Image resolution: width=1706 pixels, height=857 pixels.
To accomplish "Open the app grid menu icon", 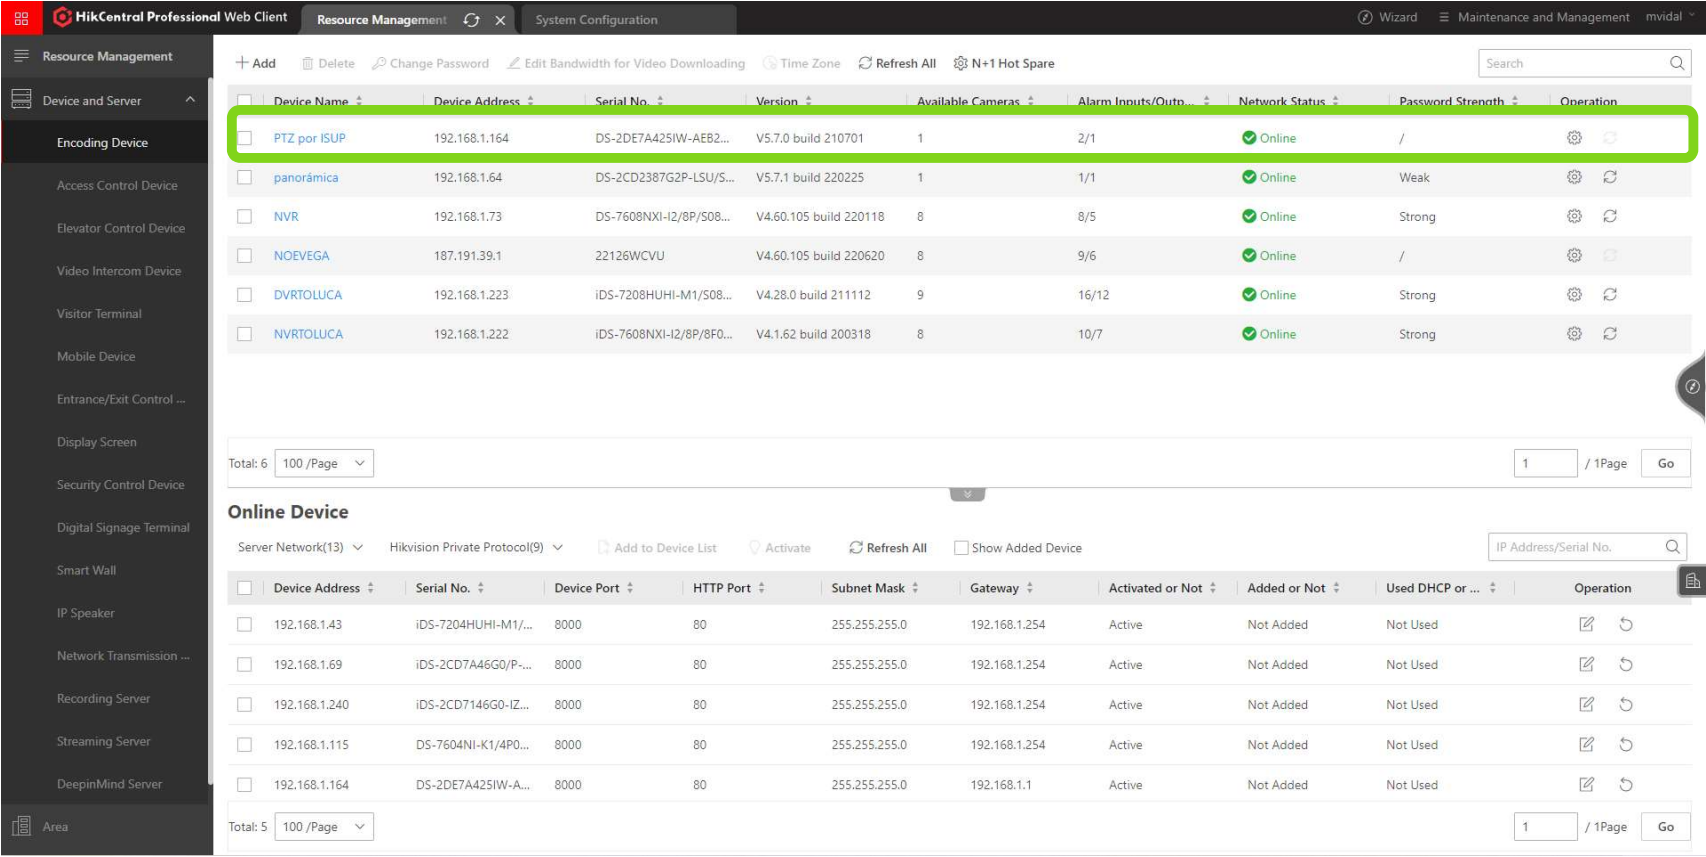I will pyautogui.click(x=21, y=18).
